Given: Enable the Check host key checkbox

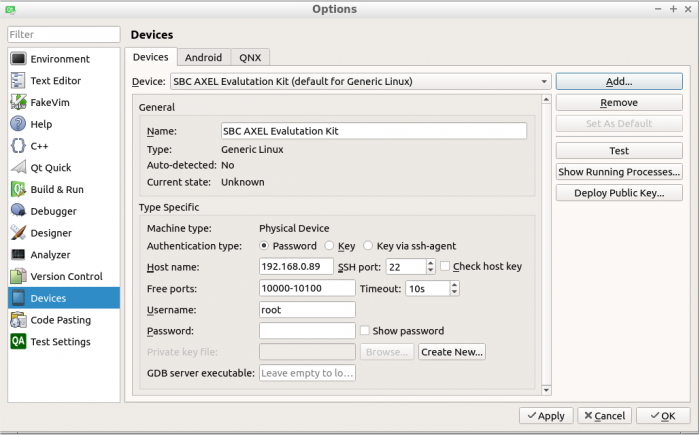Looking at the screenshot, I should (445, 267).
